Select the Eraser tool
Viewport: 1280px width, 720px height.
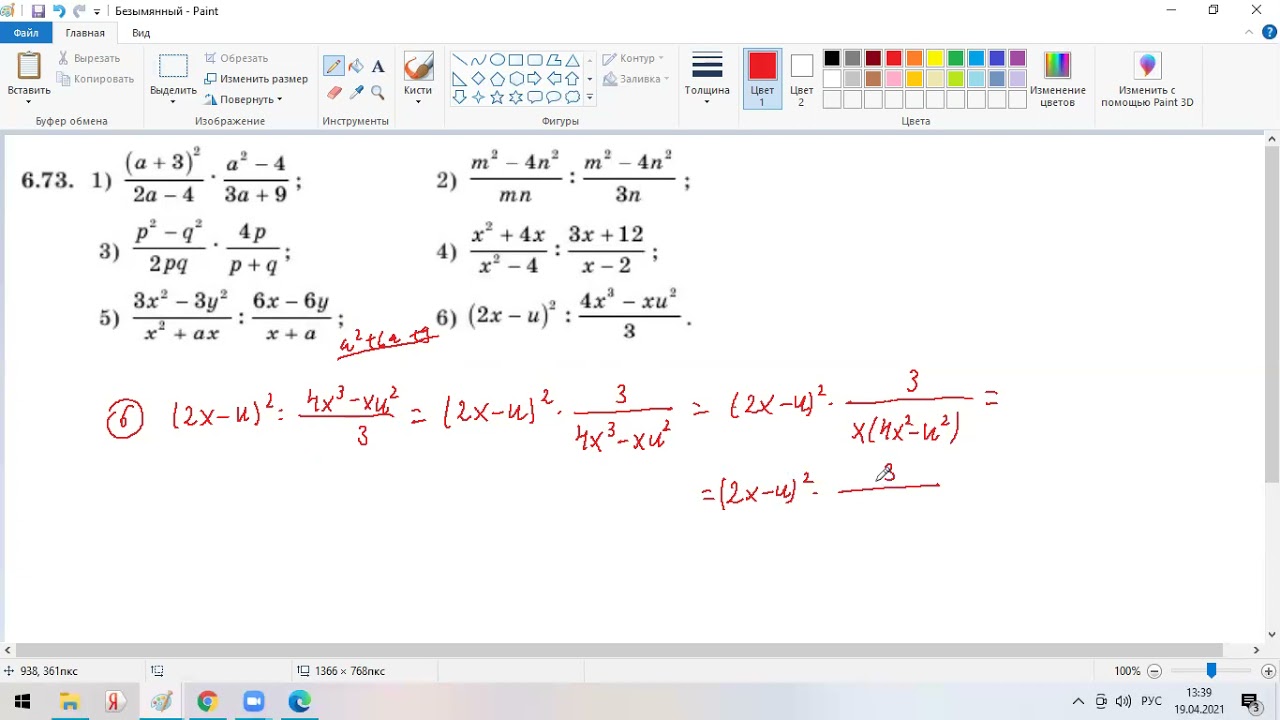tap(334, 92)
